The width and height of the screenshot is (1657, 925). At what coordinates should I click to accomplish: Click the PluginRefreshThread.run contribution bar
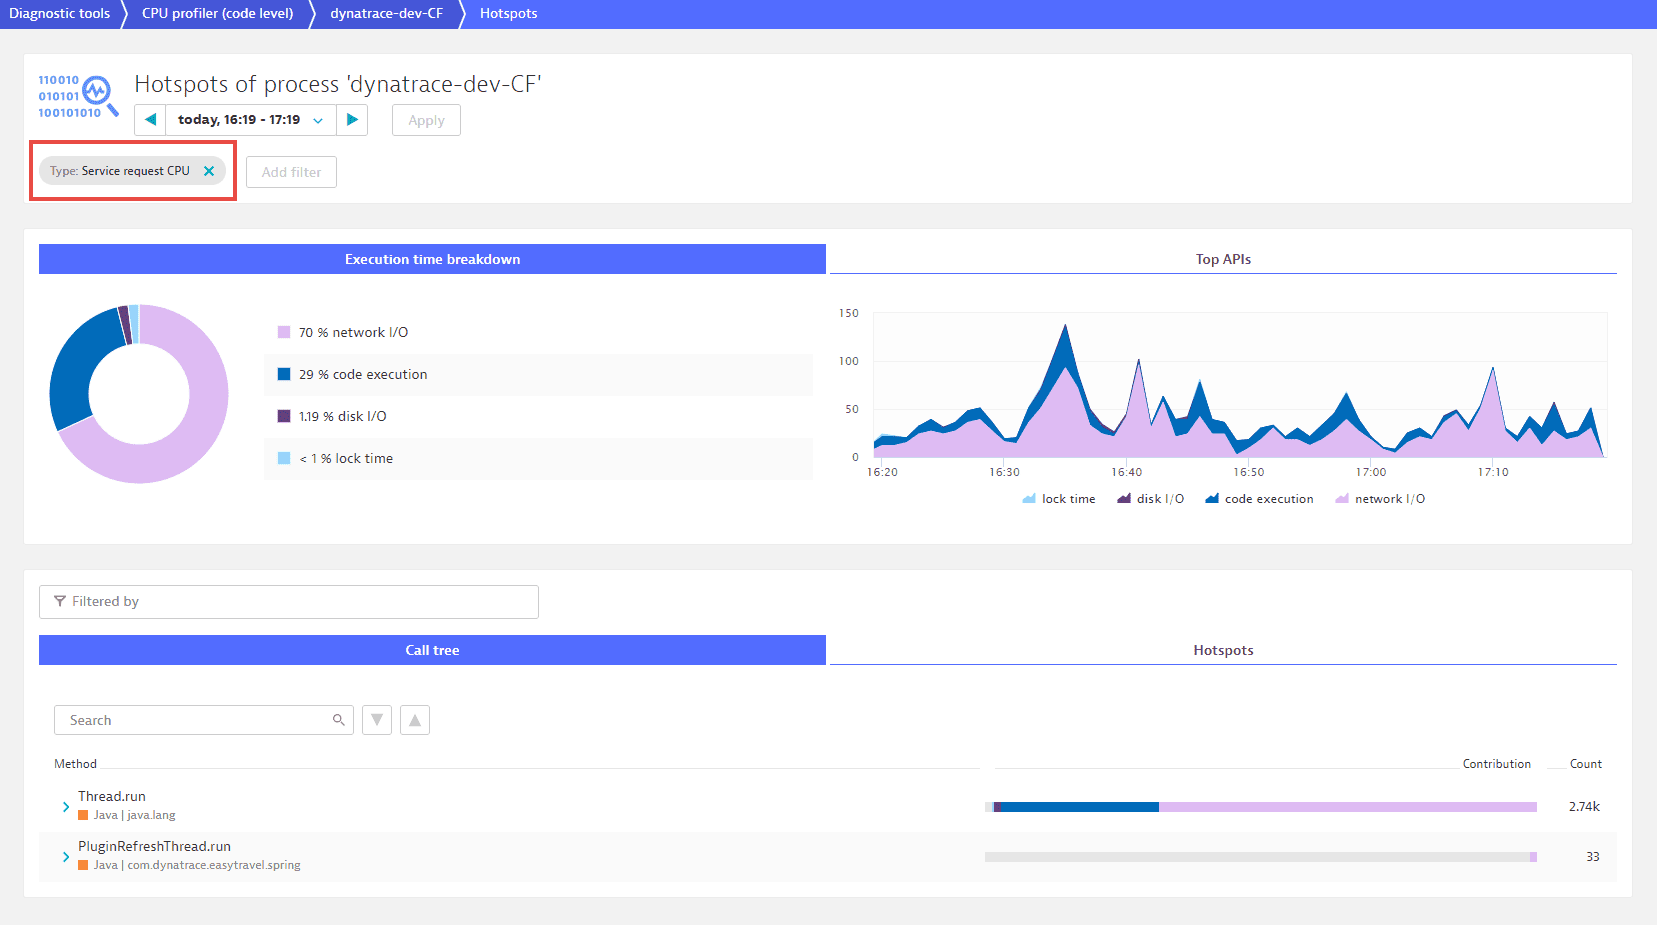(x=1261, y=857)
